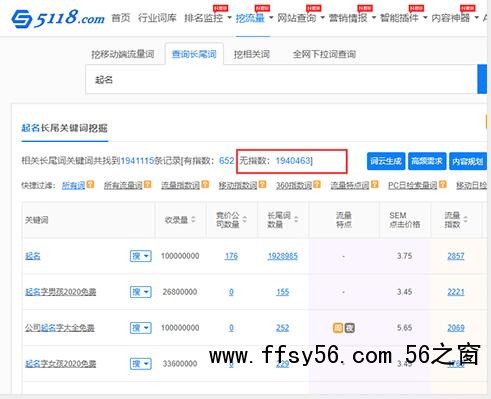Open 长尾词数量 value 1928985
This screenshot has width=491, height=399.
coord(283,256)
